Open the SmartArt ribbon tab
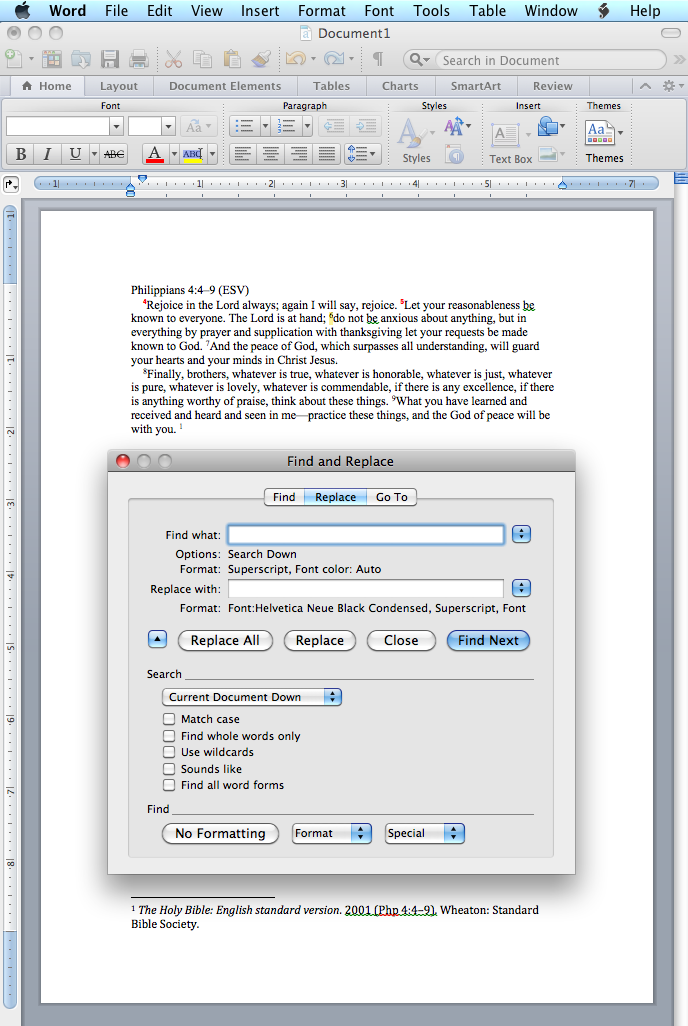This screenshot has width=688, height=1026. tap(476, 86)
